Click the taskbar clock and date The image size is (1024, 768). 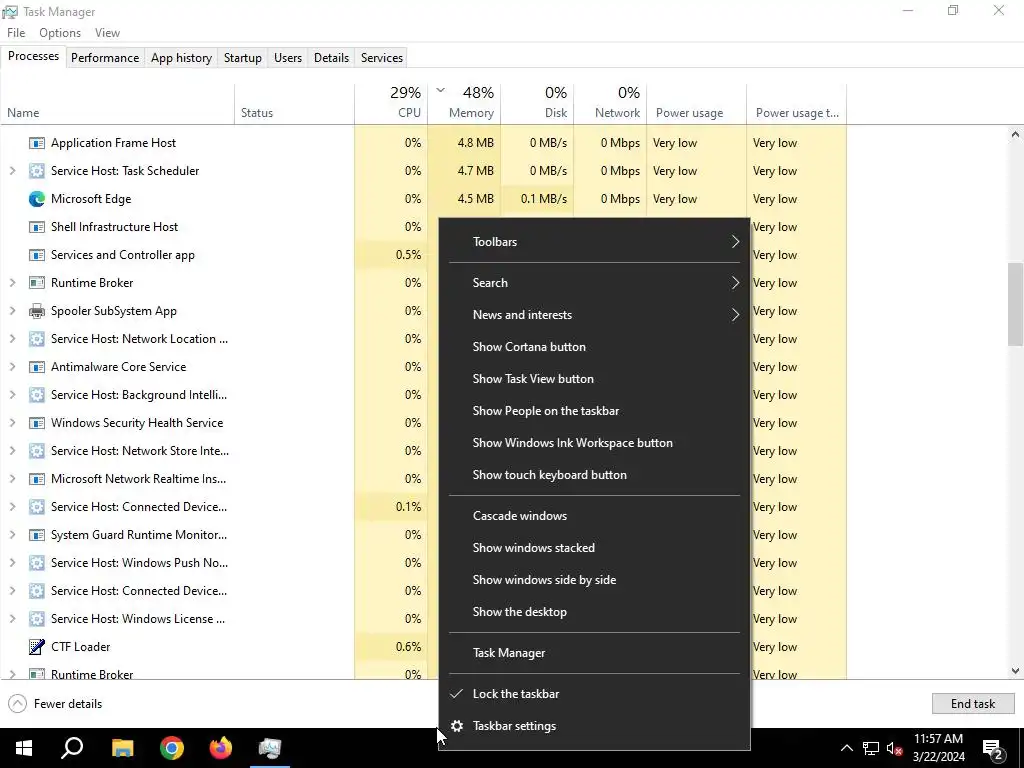(x=938, y=748)
